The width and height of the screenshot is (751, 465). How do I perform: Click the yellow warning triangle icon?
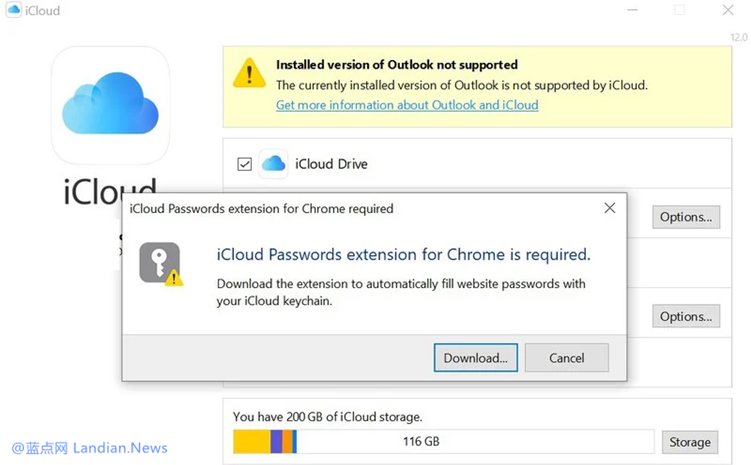pos(249,72)
